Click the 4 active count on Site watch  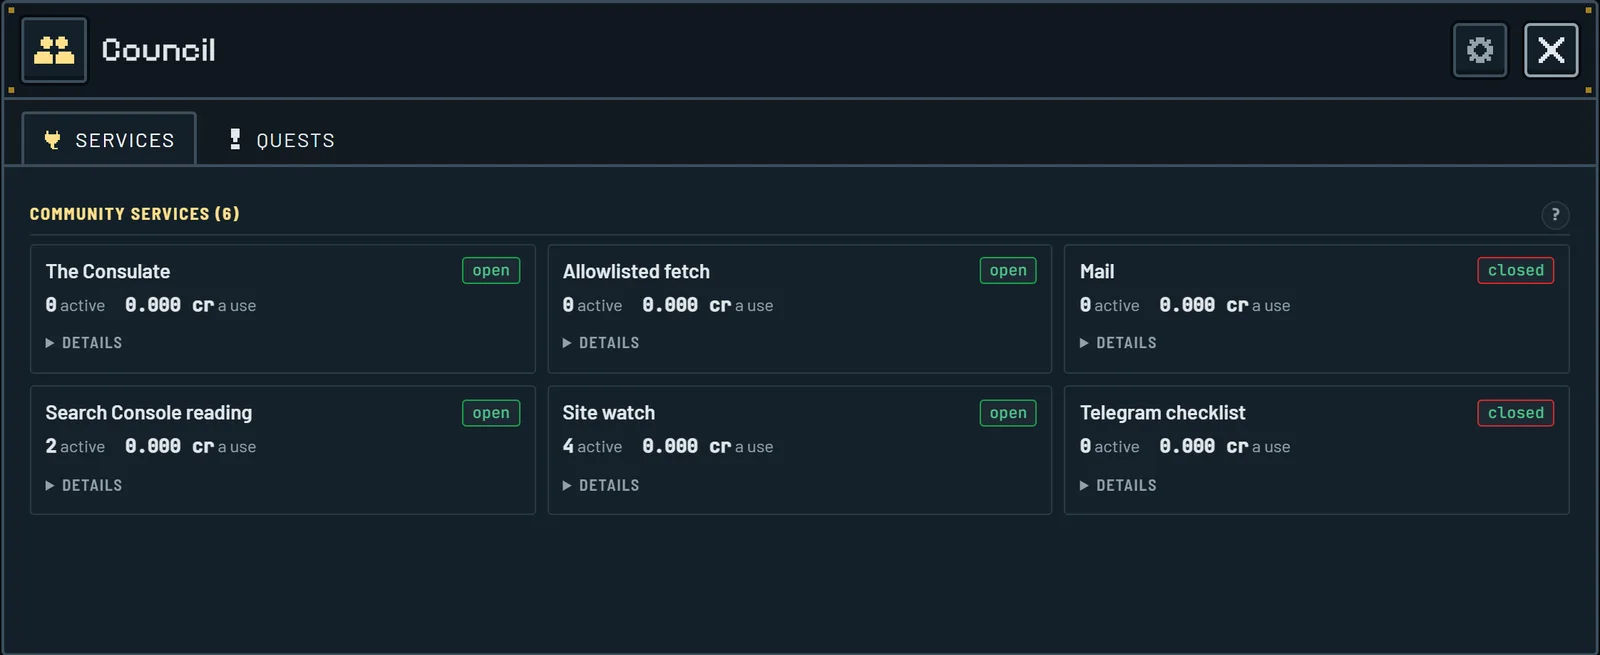[592, 447]
